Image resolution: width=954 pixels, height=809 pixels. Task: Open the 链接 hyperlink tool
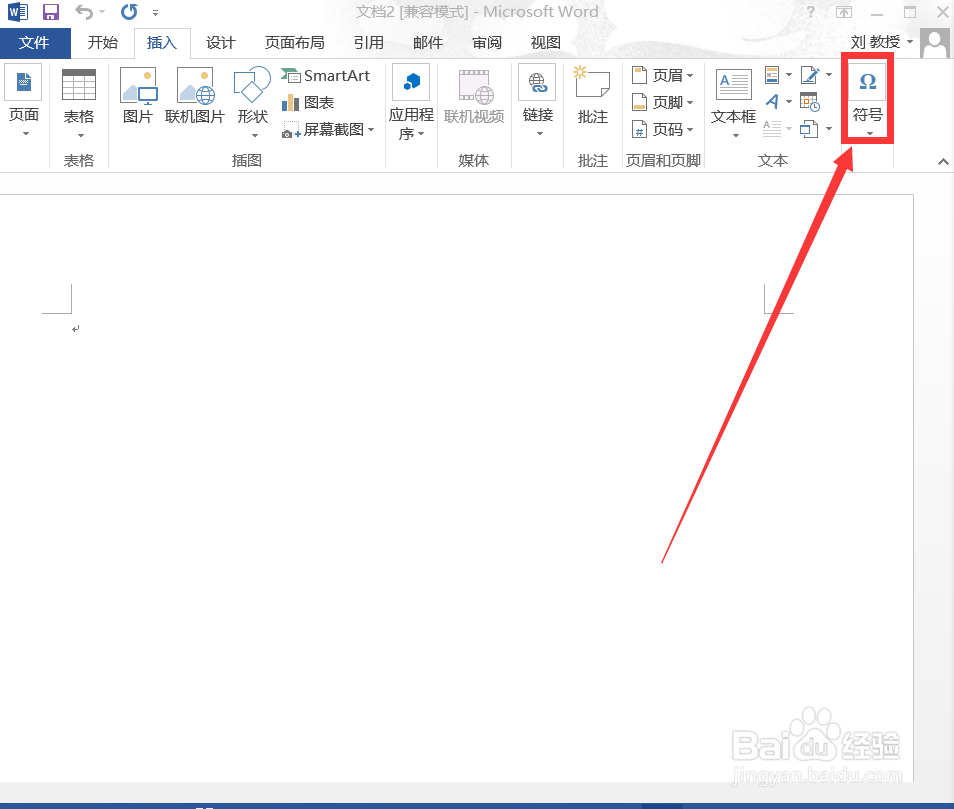[537, 95]
